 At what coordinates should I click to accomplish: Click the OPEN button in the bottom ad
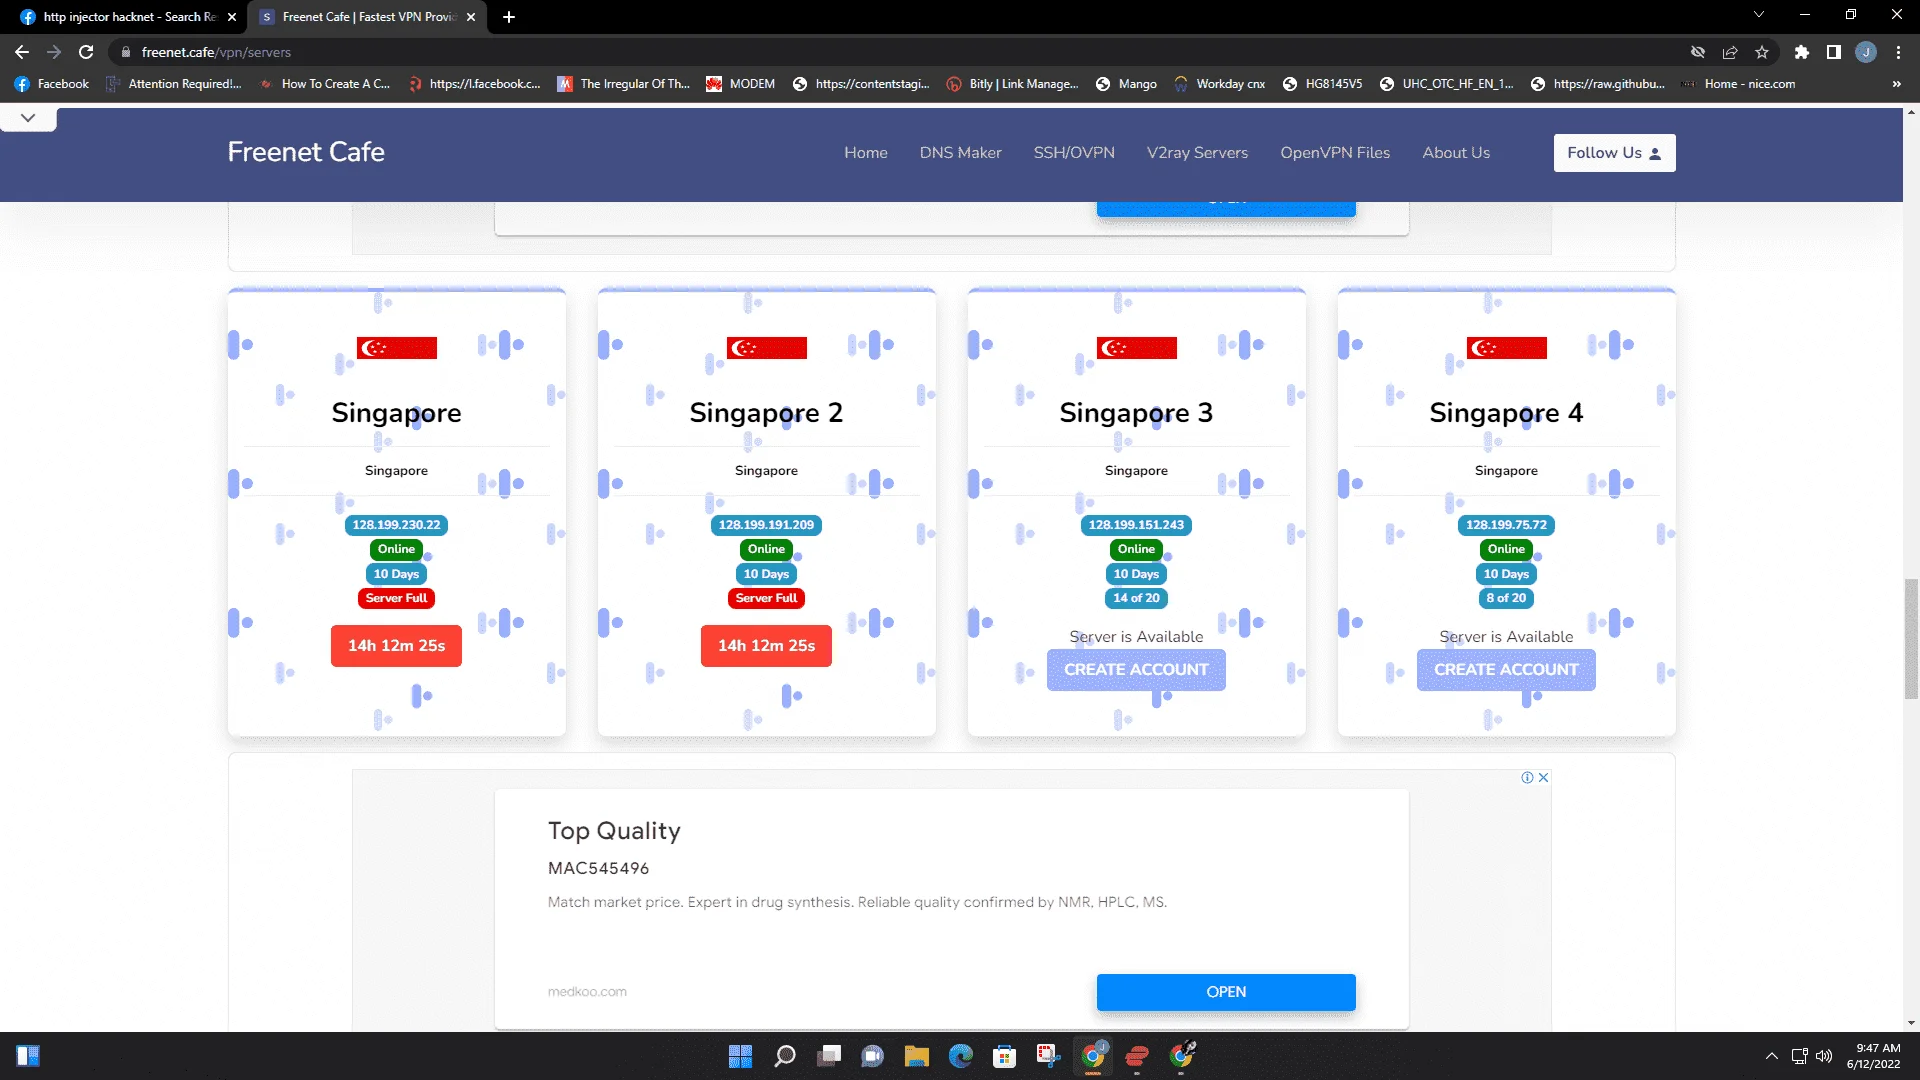click(x=1227, y=992)
